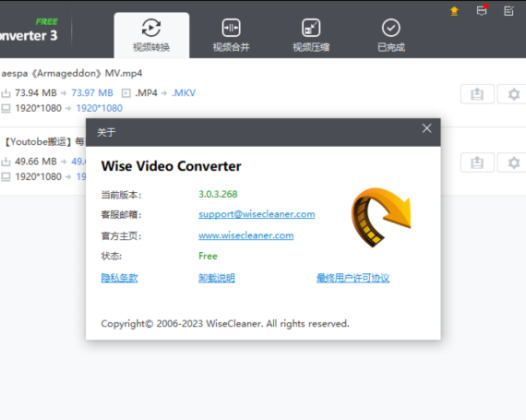The image size is (526, 420).
Task: Click the support@wisecleaner.com email link
Action: click(257, 214)
